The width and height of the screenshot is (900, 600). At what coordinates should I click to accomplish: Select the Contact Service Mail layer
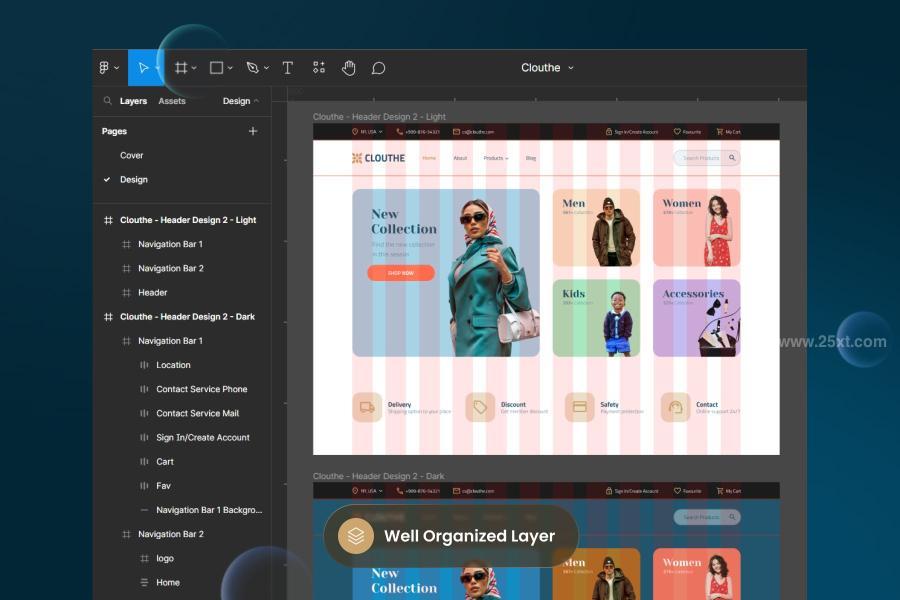tap(197, 413)
